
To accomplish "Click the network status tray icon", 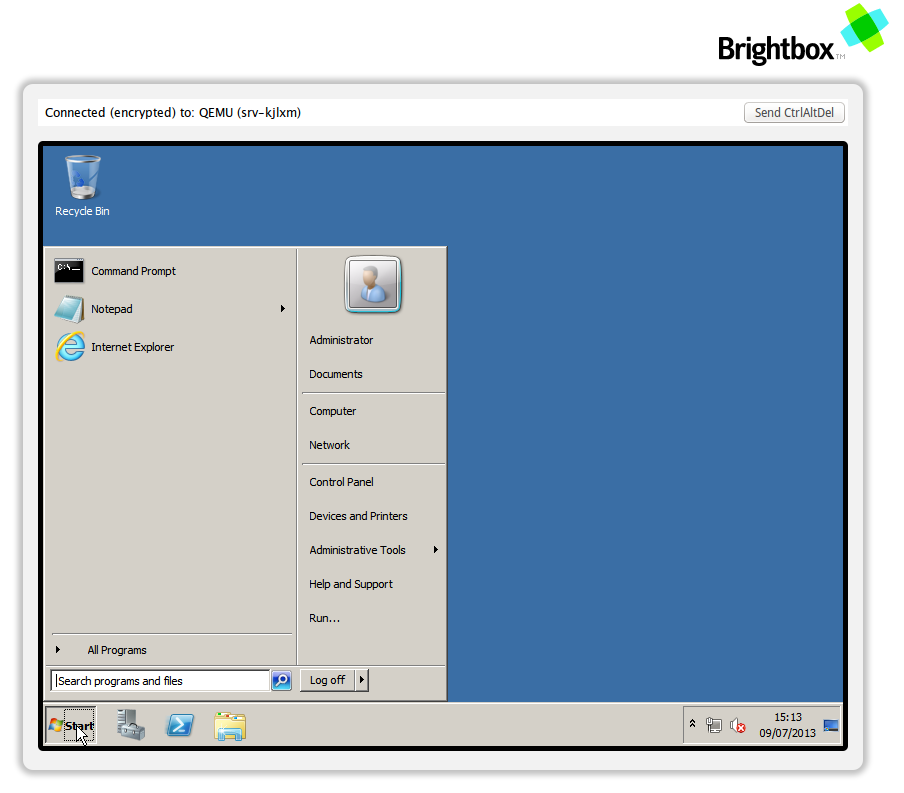I will coord(714,725).
